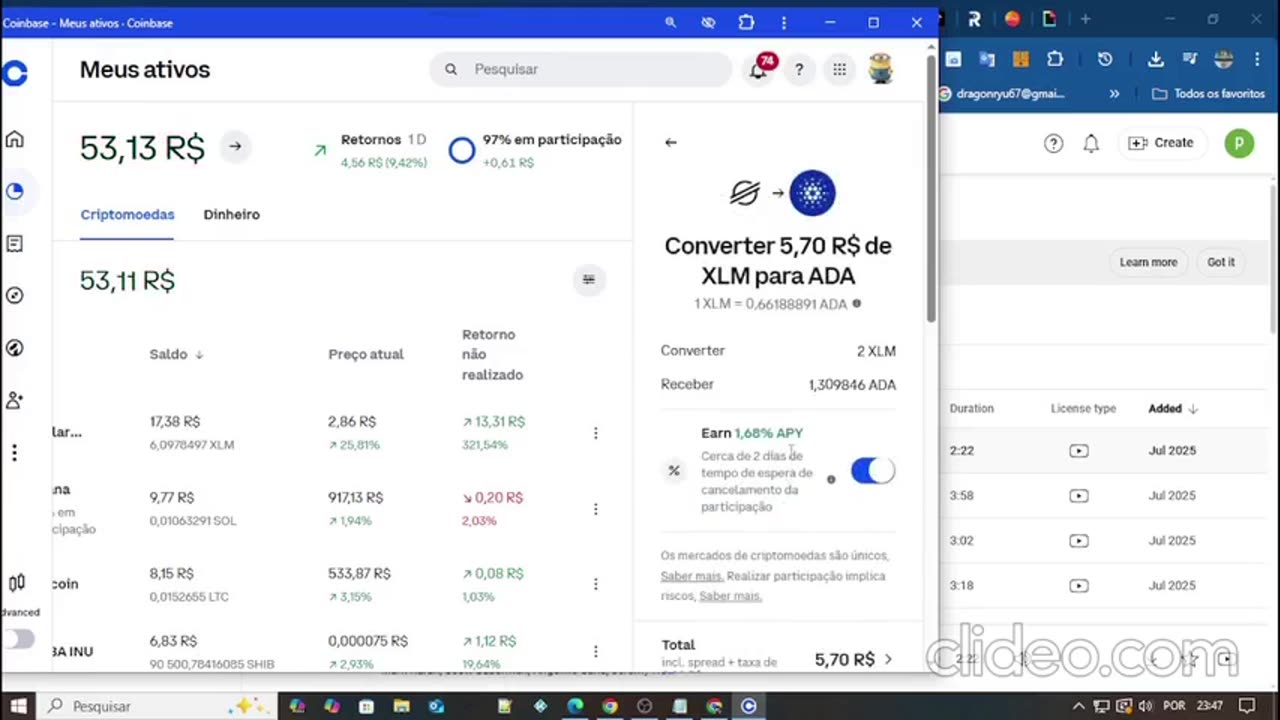Open the green P profile avatar in background window
Viewport: 1280px width, 720px height.
(x=1239, y=143)
